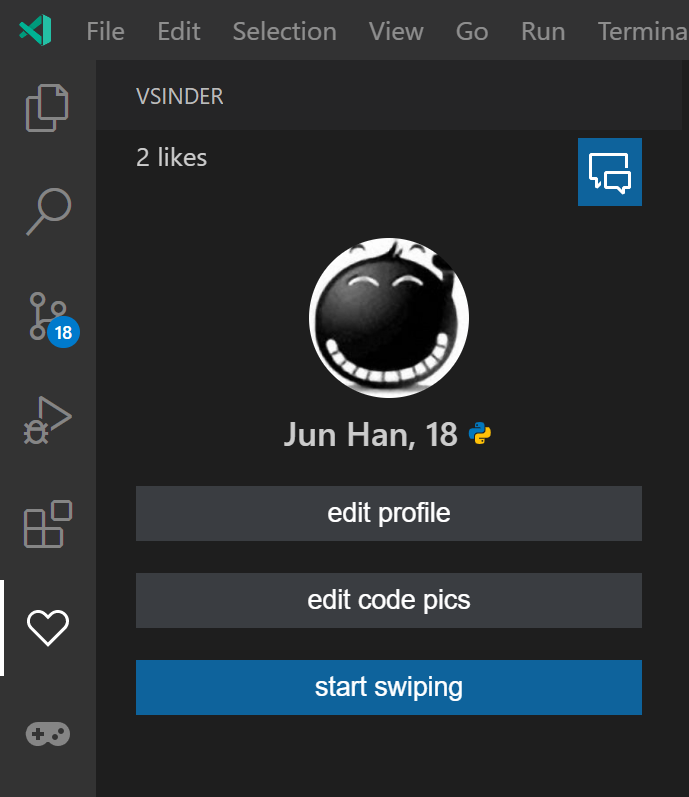Open the game controller view icon
The image size is (689, 797).
coord(48,733)
